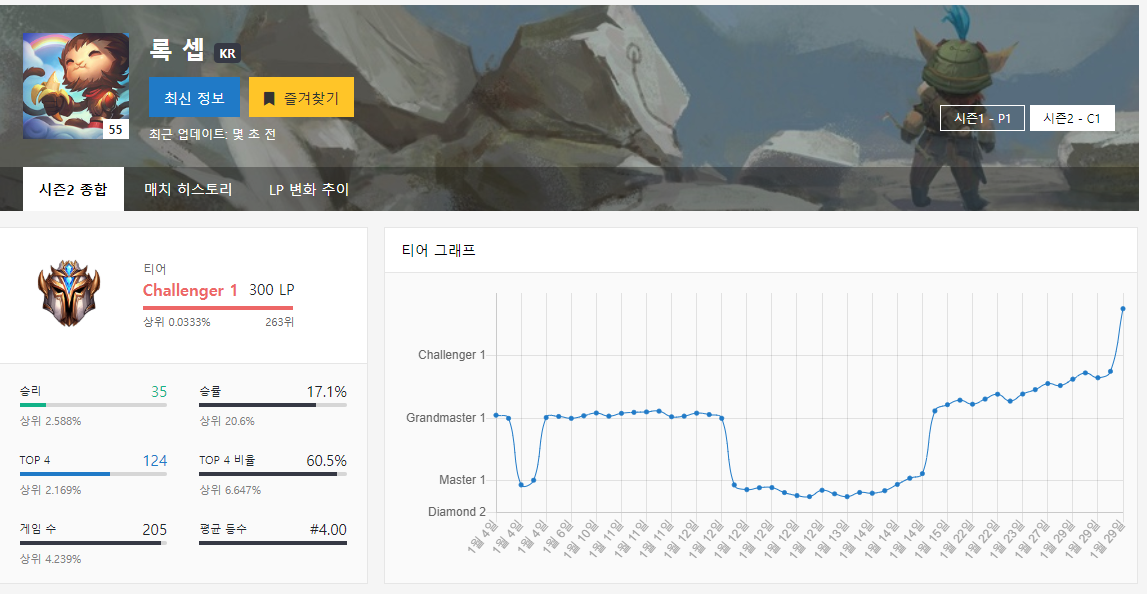Click the wins value 35
This screenshot has height=594, width=1147.
[x=159, y=391]
